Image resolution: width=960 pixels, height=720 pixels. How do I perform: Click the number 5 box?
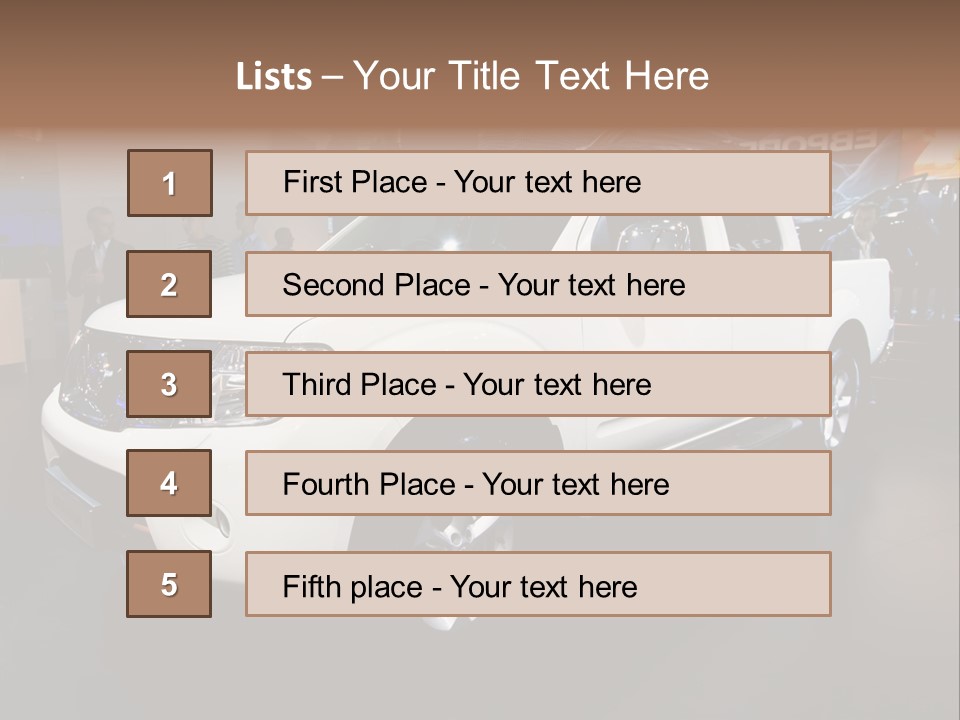click(x=169, y=584)
